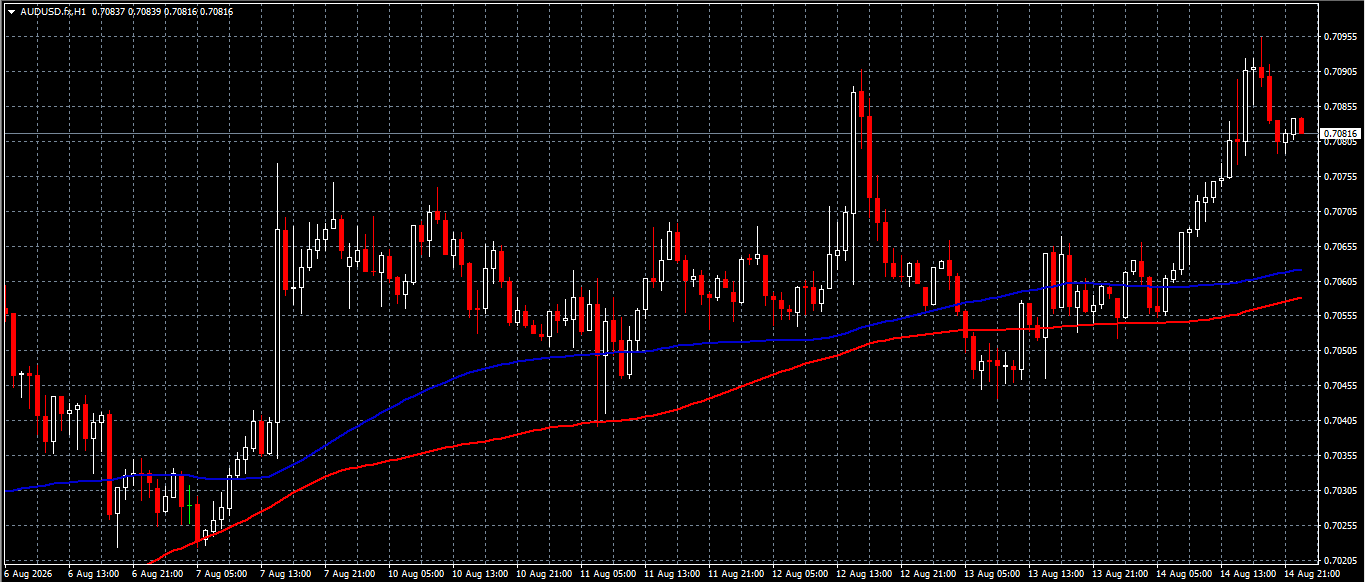Click the 0.70905 price axis label
Screen dimensions: 1366x582
point(1340,72)
